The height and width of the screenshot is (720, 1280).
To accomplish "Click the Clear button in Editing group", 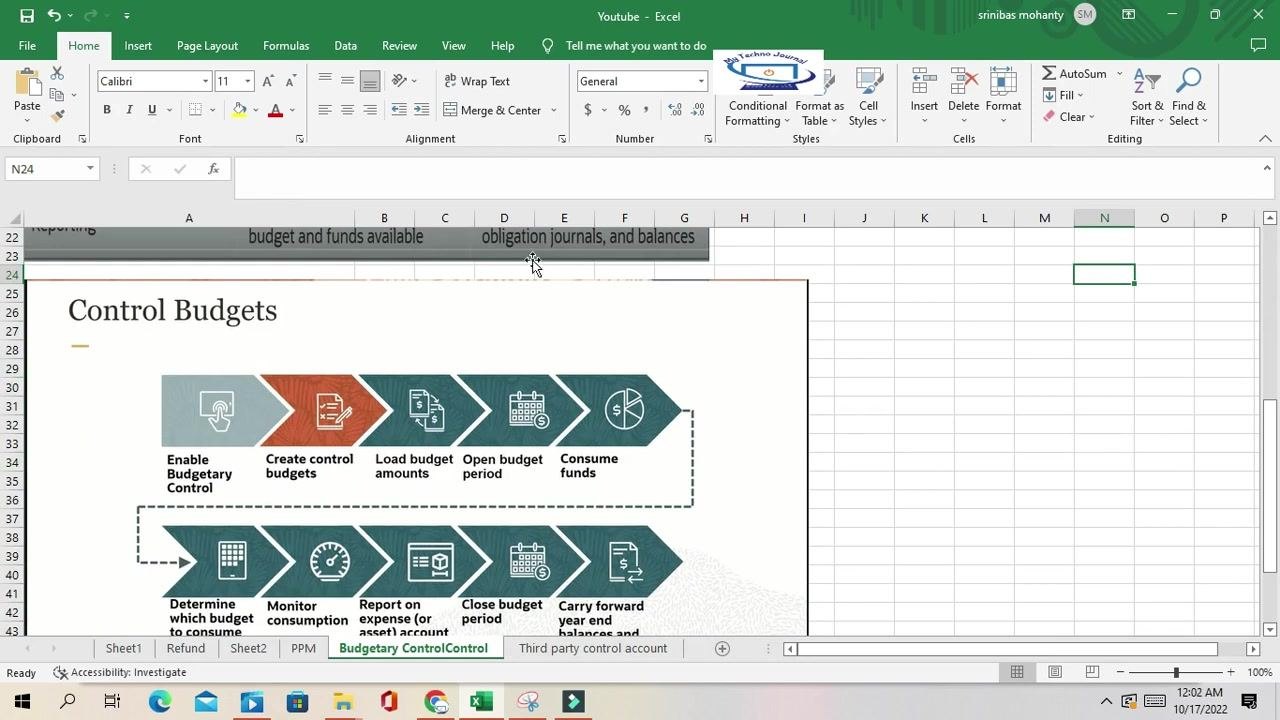I will tap(1068, 117).
